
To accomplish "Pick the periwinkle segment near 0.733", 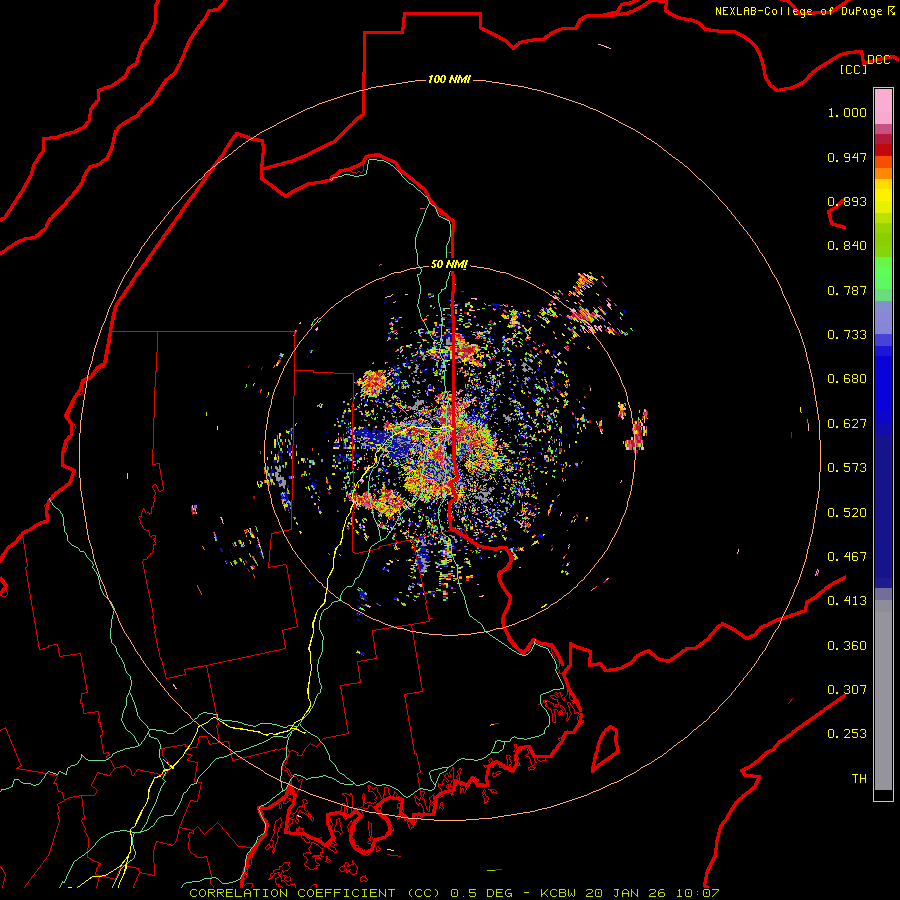I will 883,318.
